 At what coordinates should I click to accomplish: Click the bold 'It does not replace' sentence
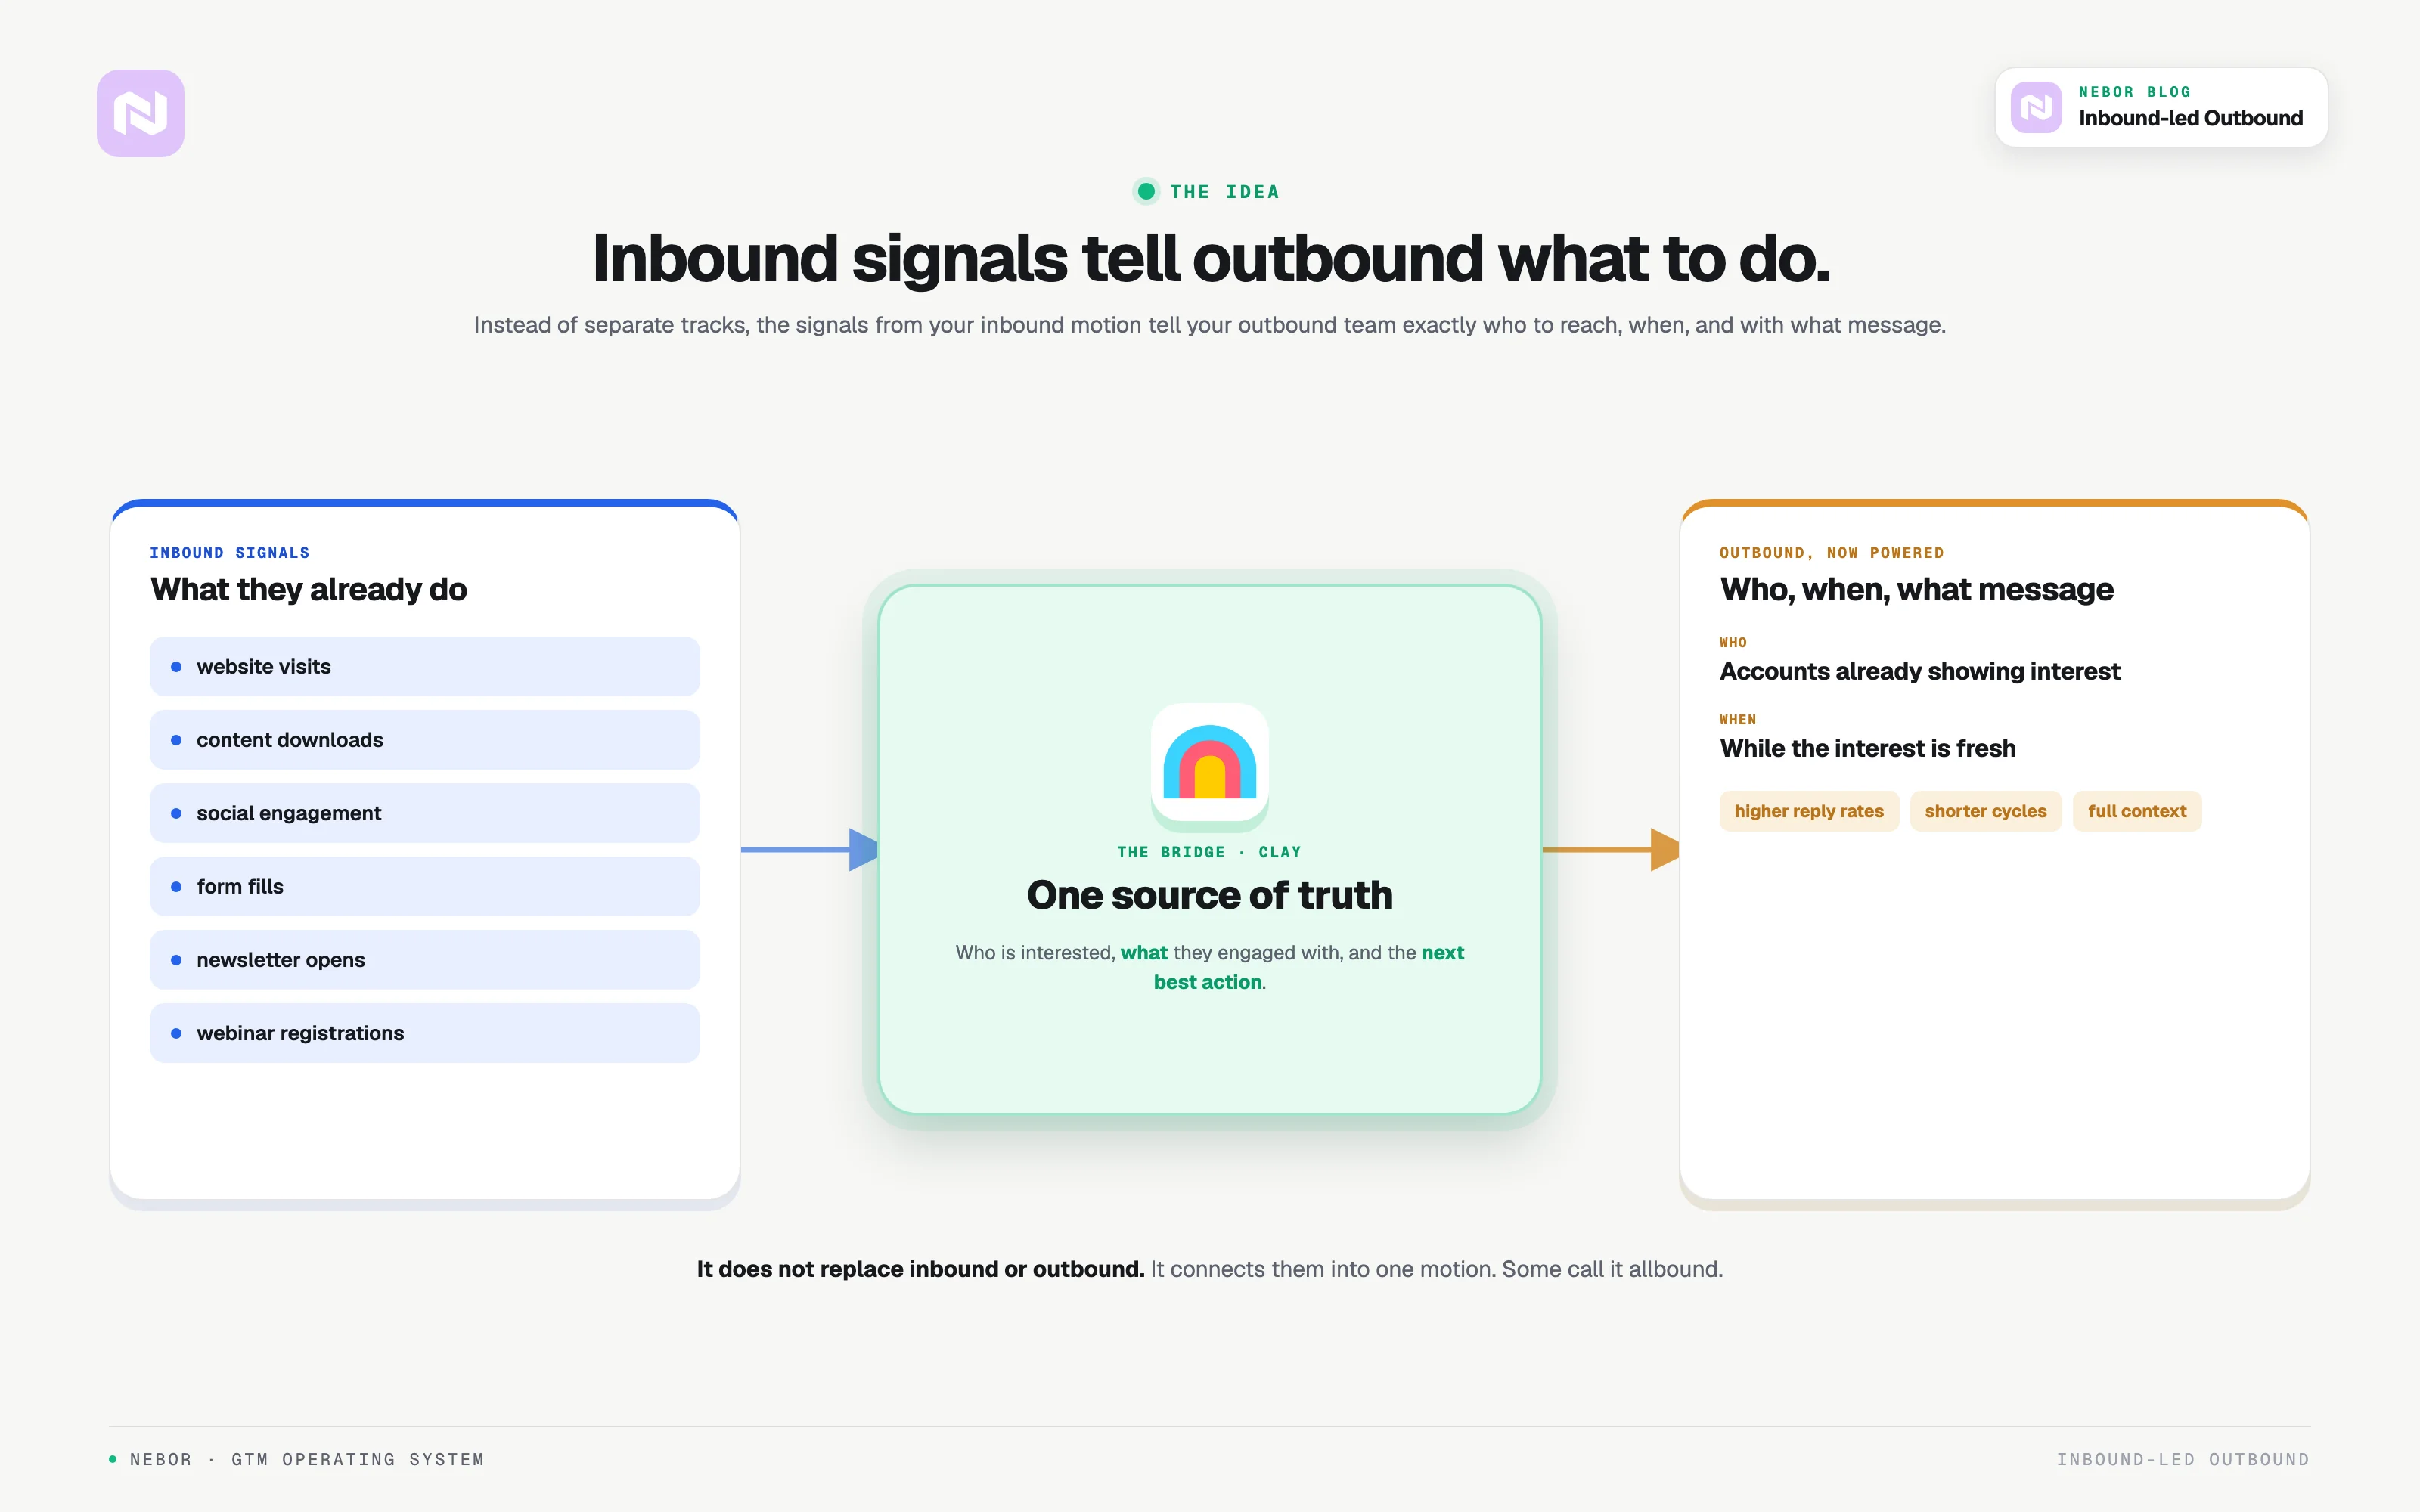[x=920, y=1269]
